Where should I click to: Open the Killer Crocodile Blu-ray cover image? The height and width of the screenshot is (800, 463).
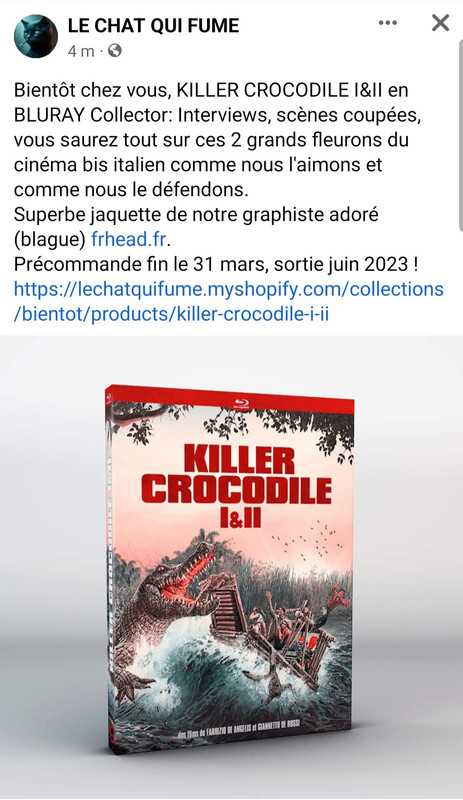[x=231, y=567]
